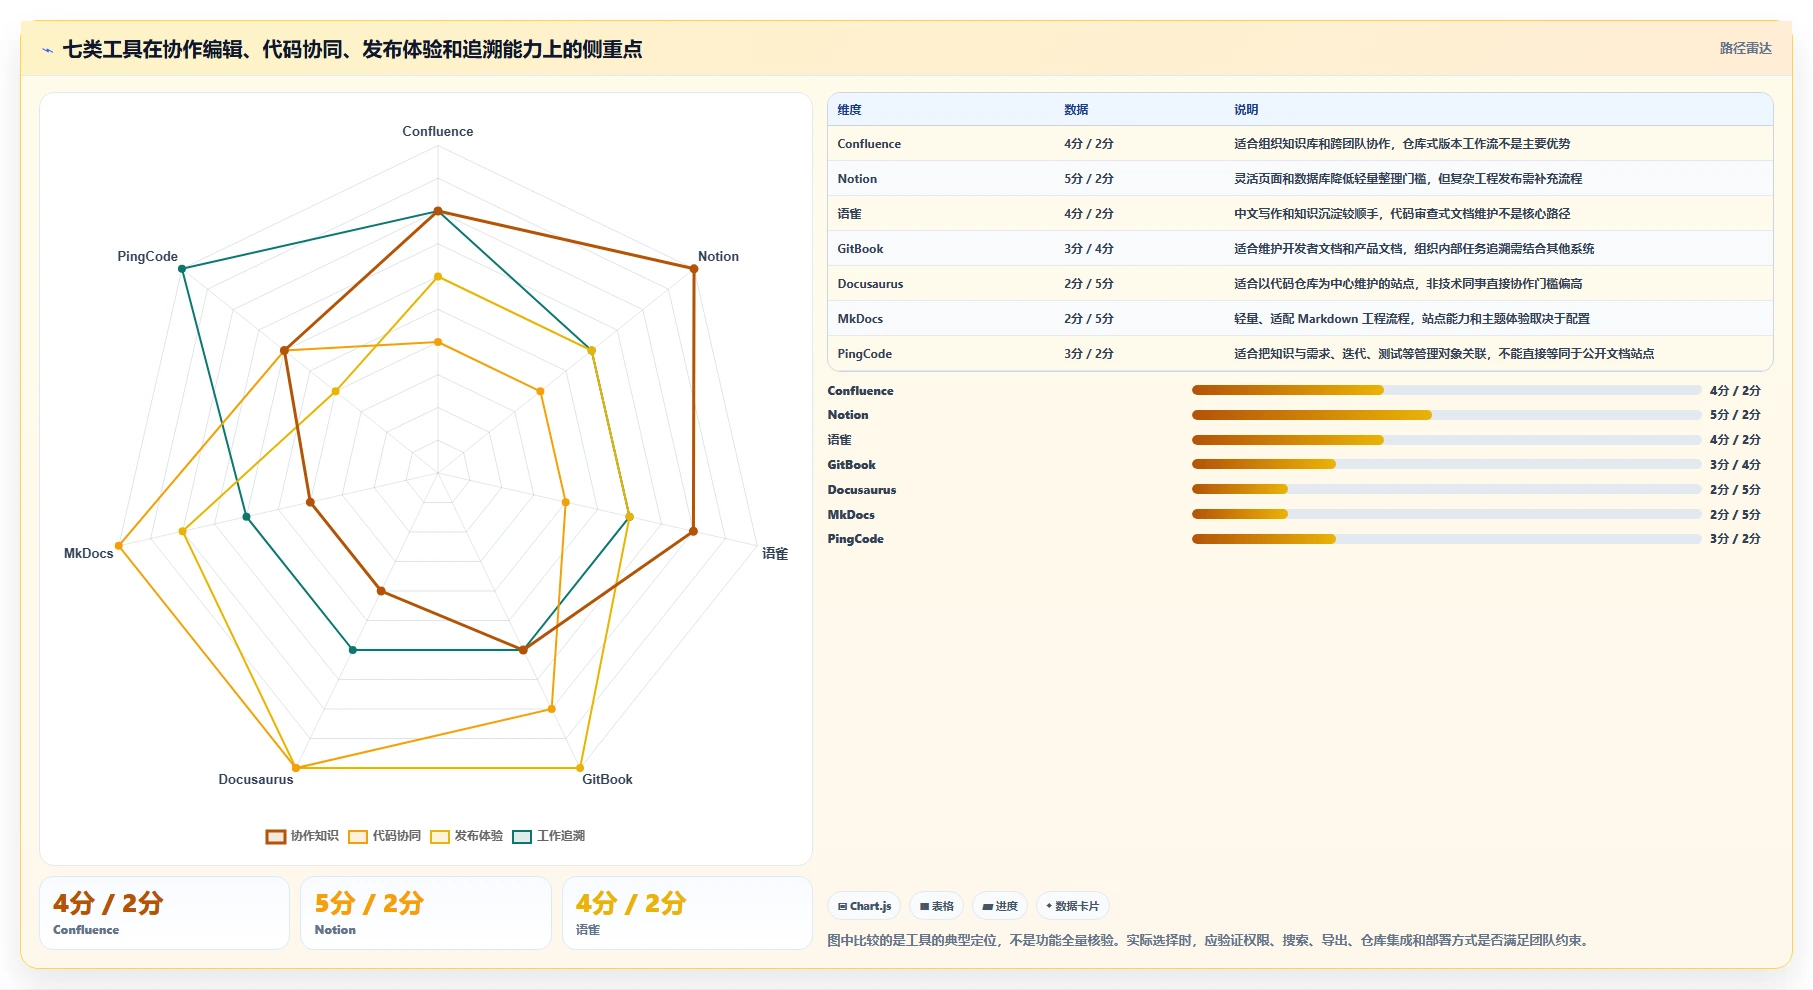
Task: Toggle the 工作追溯 legend series
Action: tap(549, 836)
